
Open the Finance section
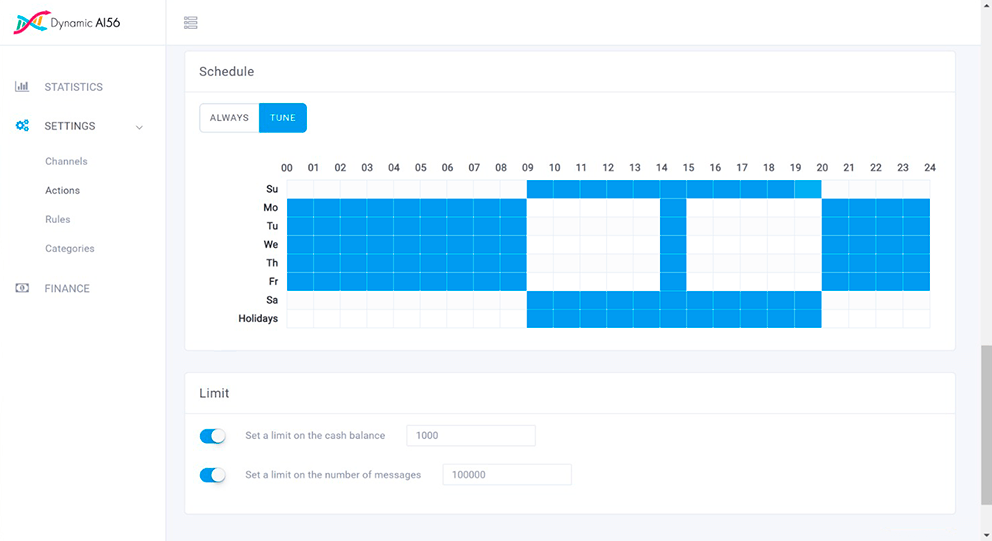tap(67, 288)
